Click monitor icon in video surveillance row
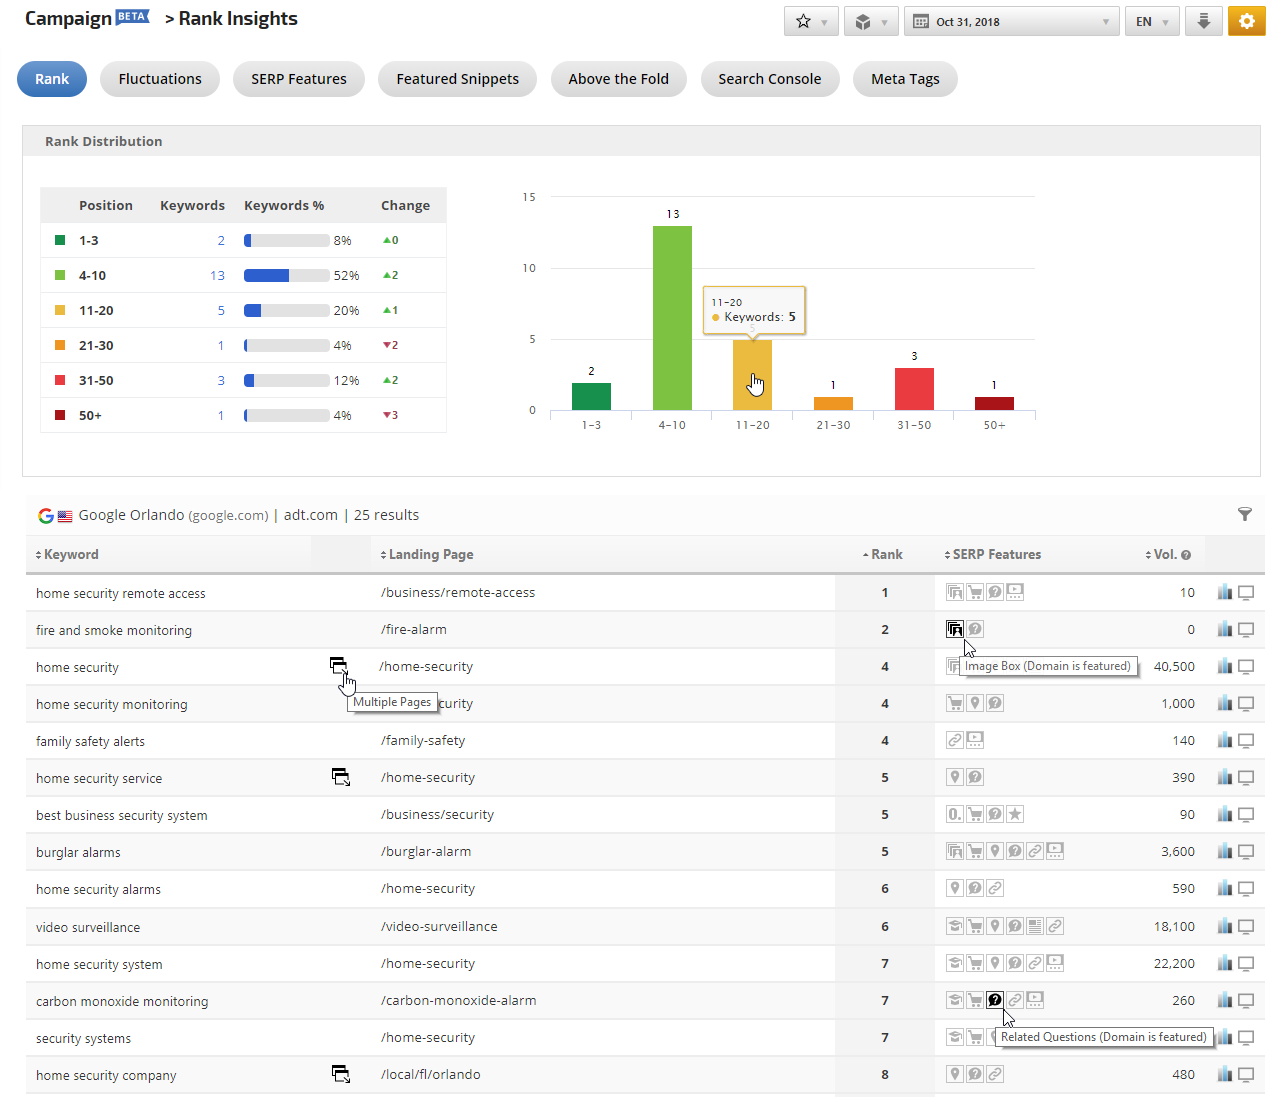 pyautogui.click(x=1246, y=927)
